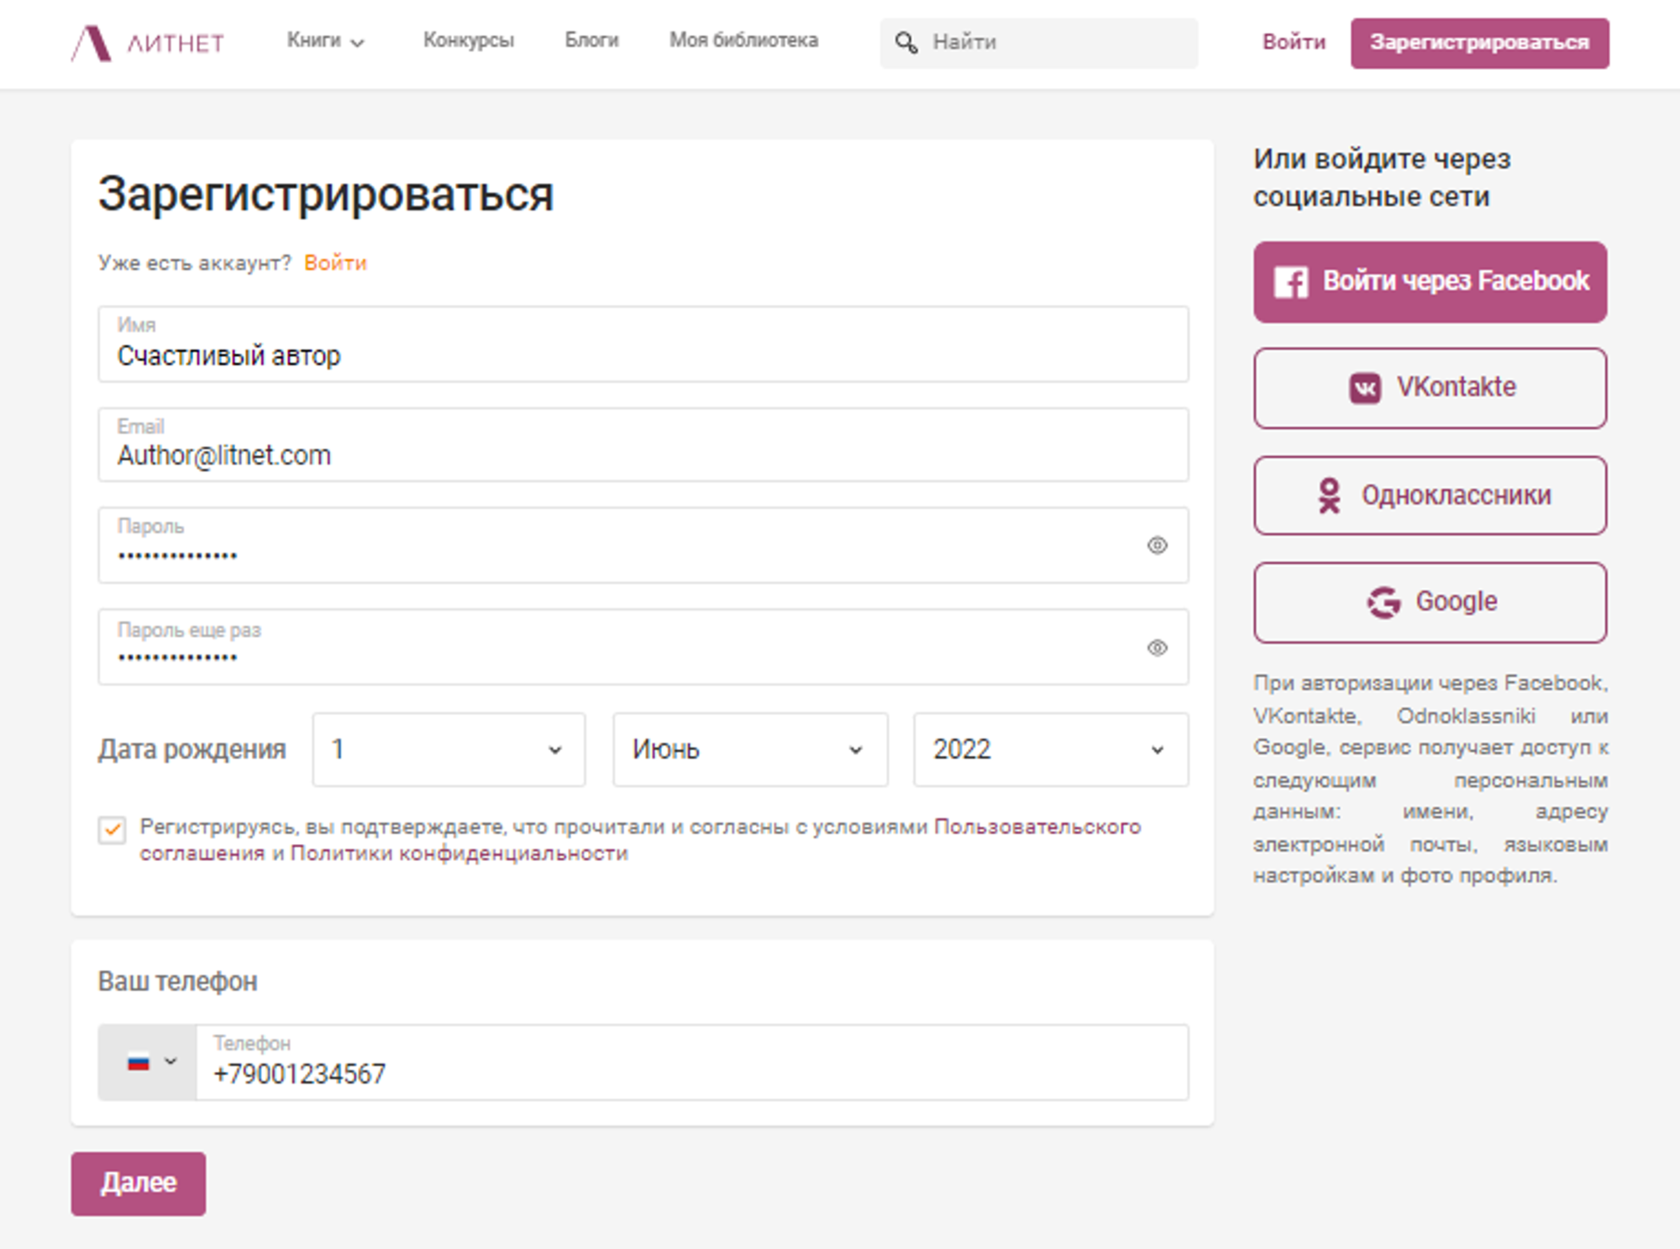This screenshot has width=1680, height=1249.
Task: Sign in with VKontakte
Action: 1430,388
